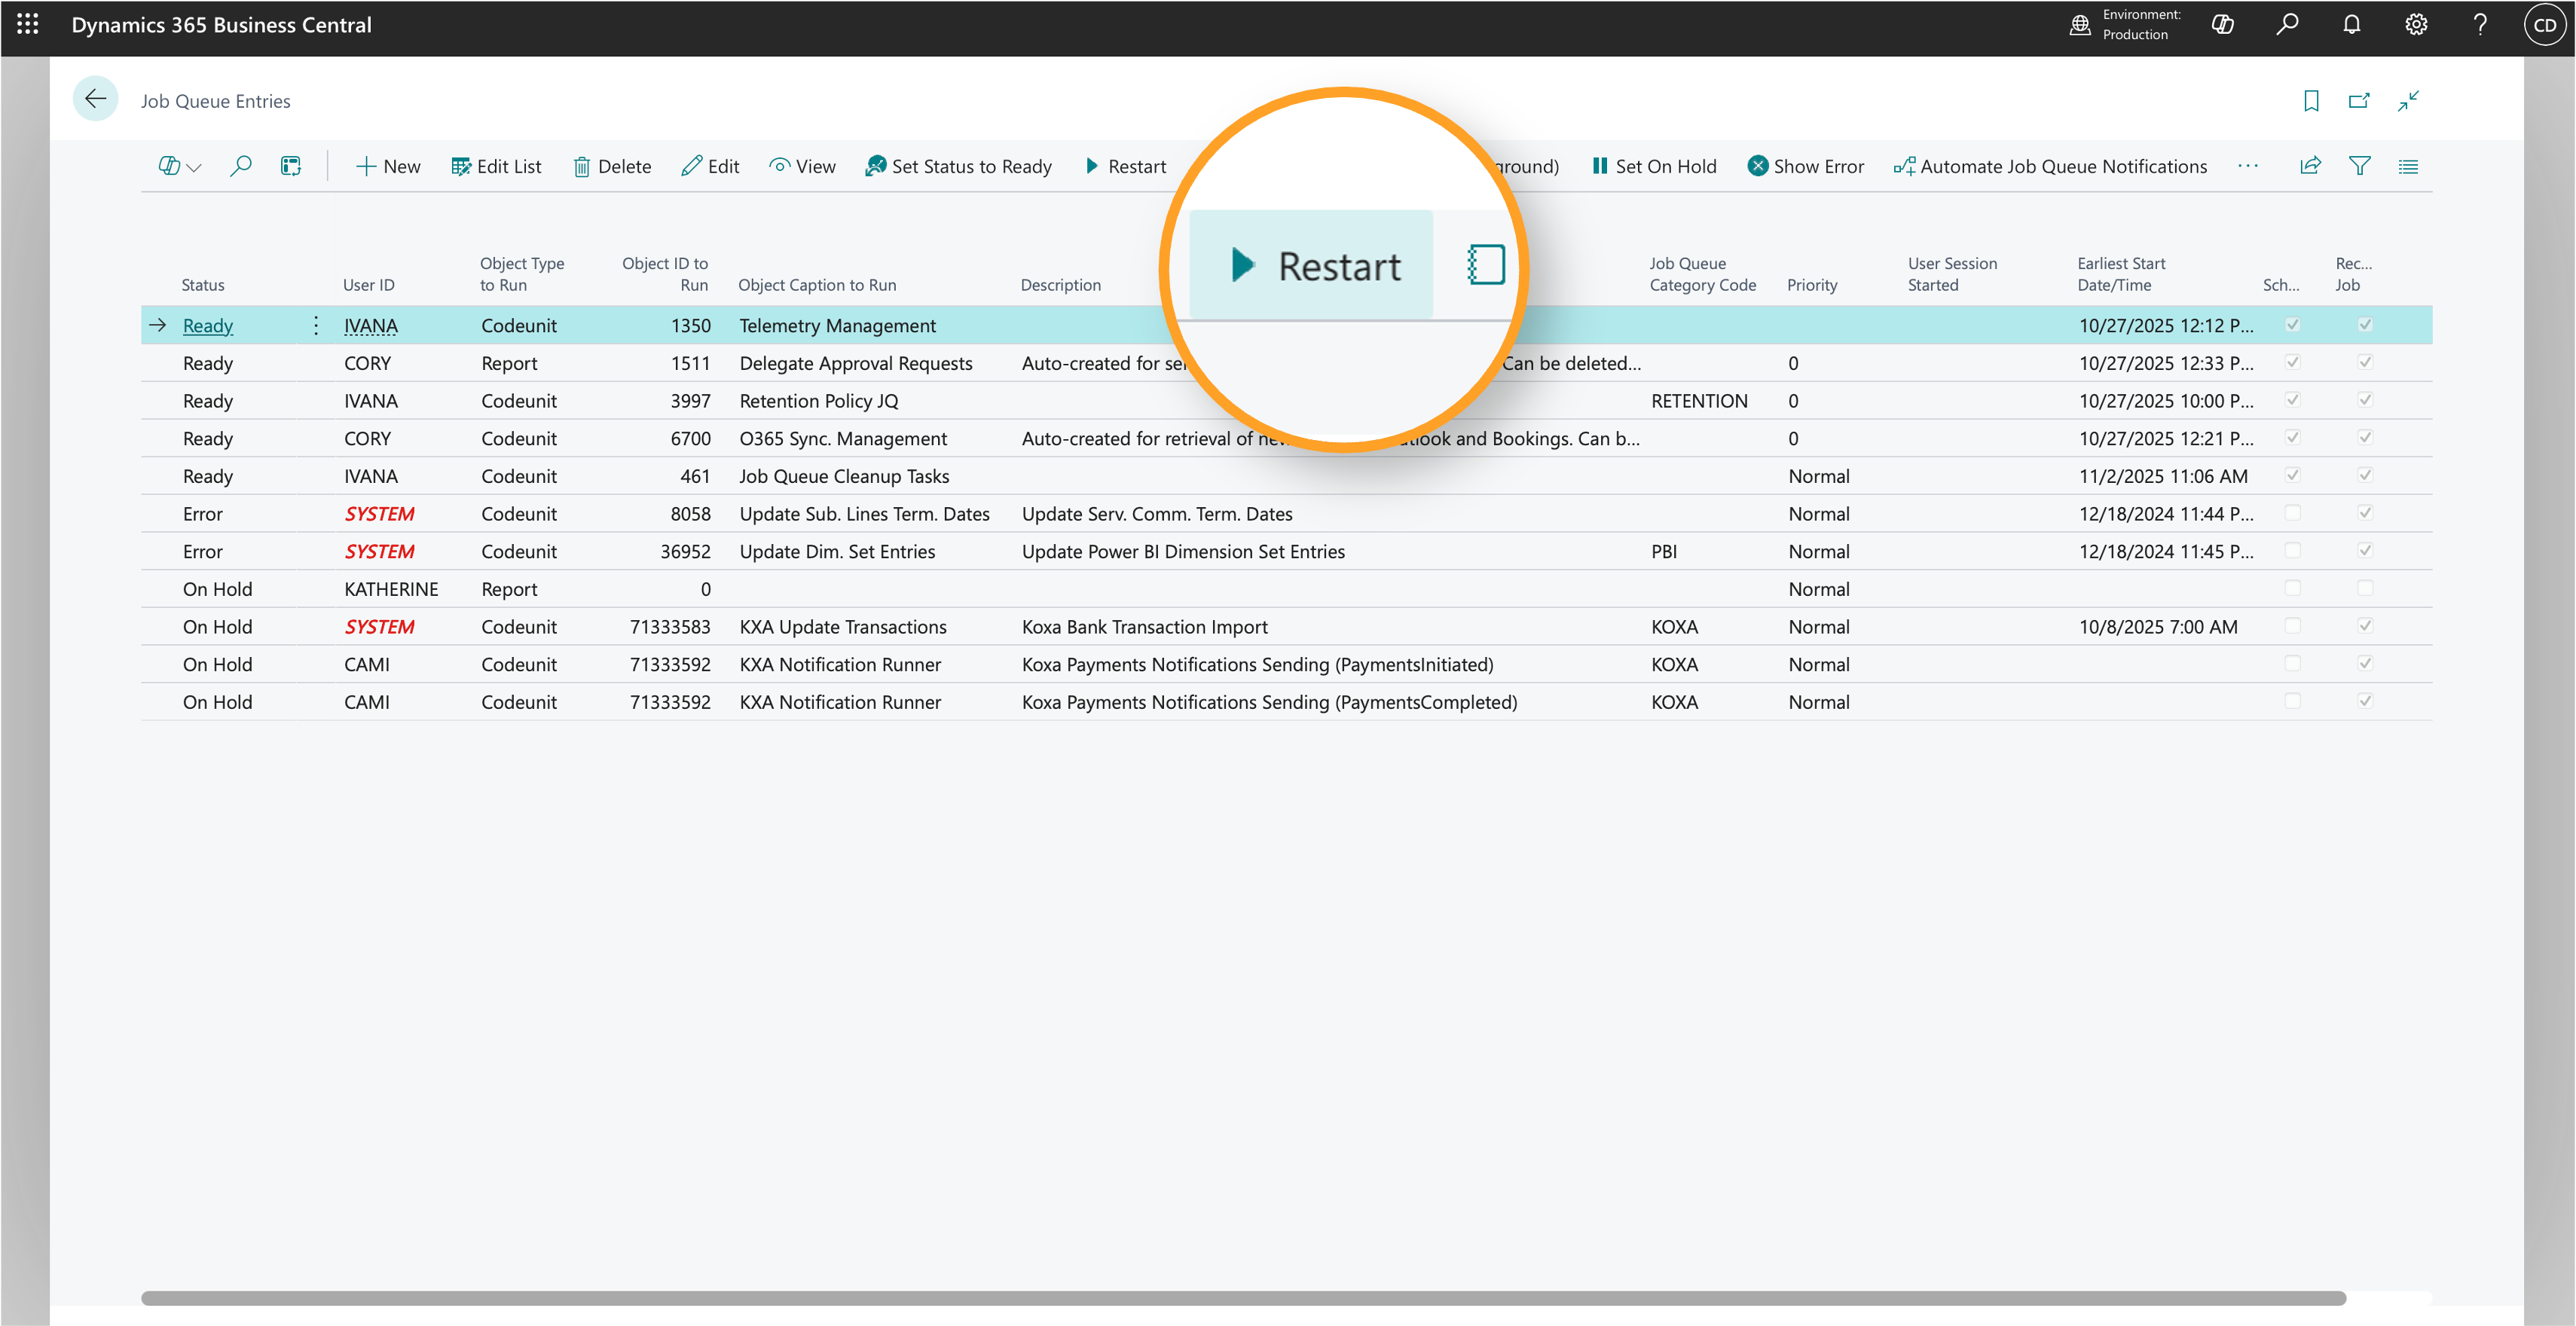Toggle Scheduled checkbox for Update Dim. Set Entries row
The width and height of the screenshot is (2576, 1326).
tap(2292, 550)
